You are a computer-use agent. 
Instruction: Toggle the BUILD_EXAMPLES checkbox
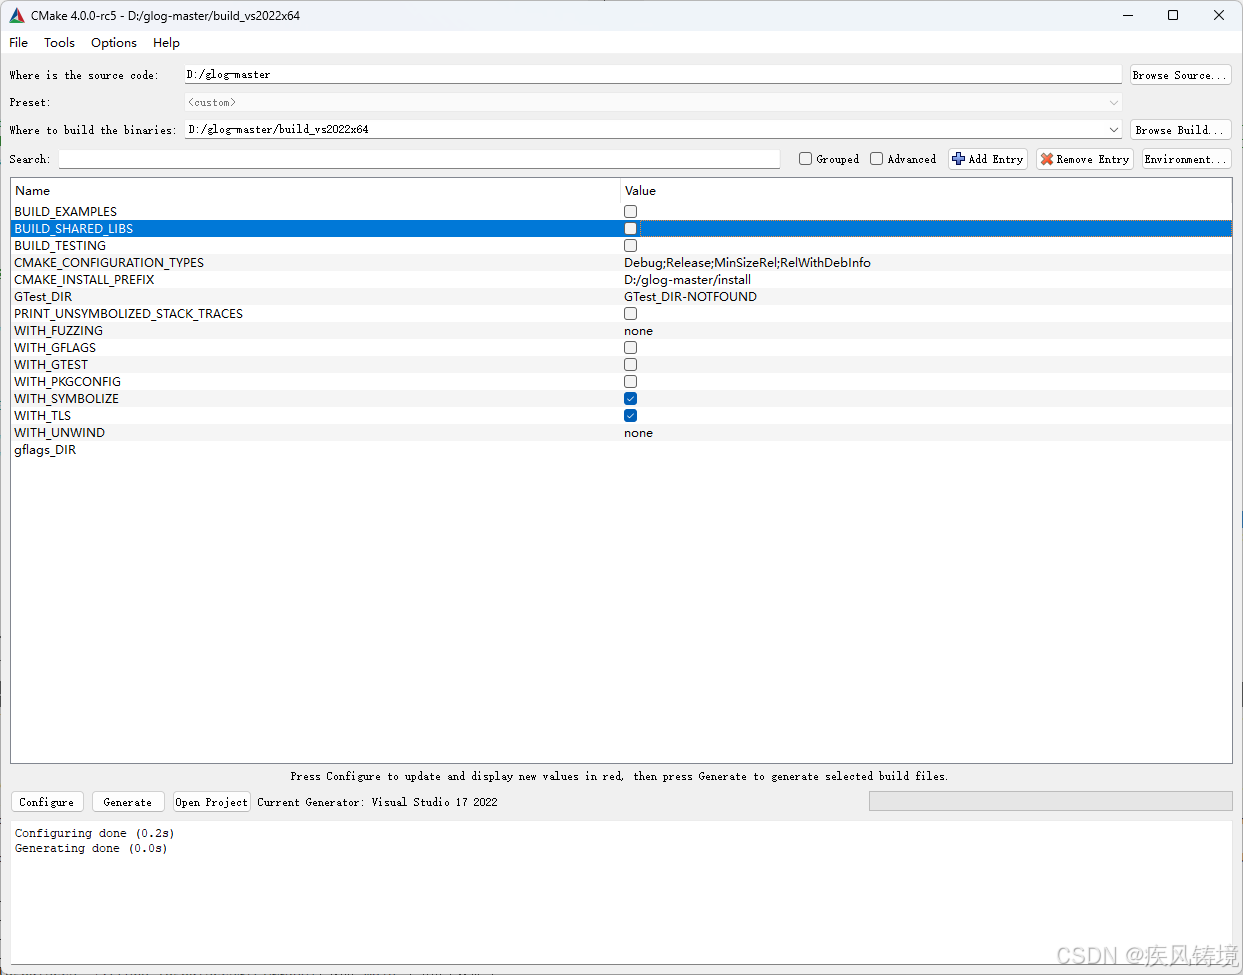[x=630, y=211]
